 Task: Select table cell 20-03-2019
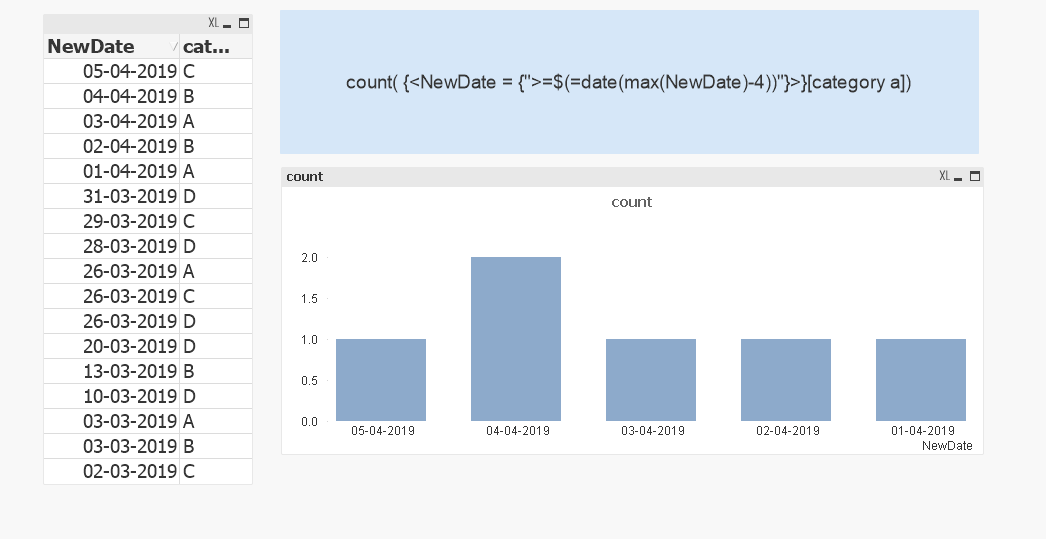pos(111,346)
